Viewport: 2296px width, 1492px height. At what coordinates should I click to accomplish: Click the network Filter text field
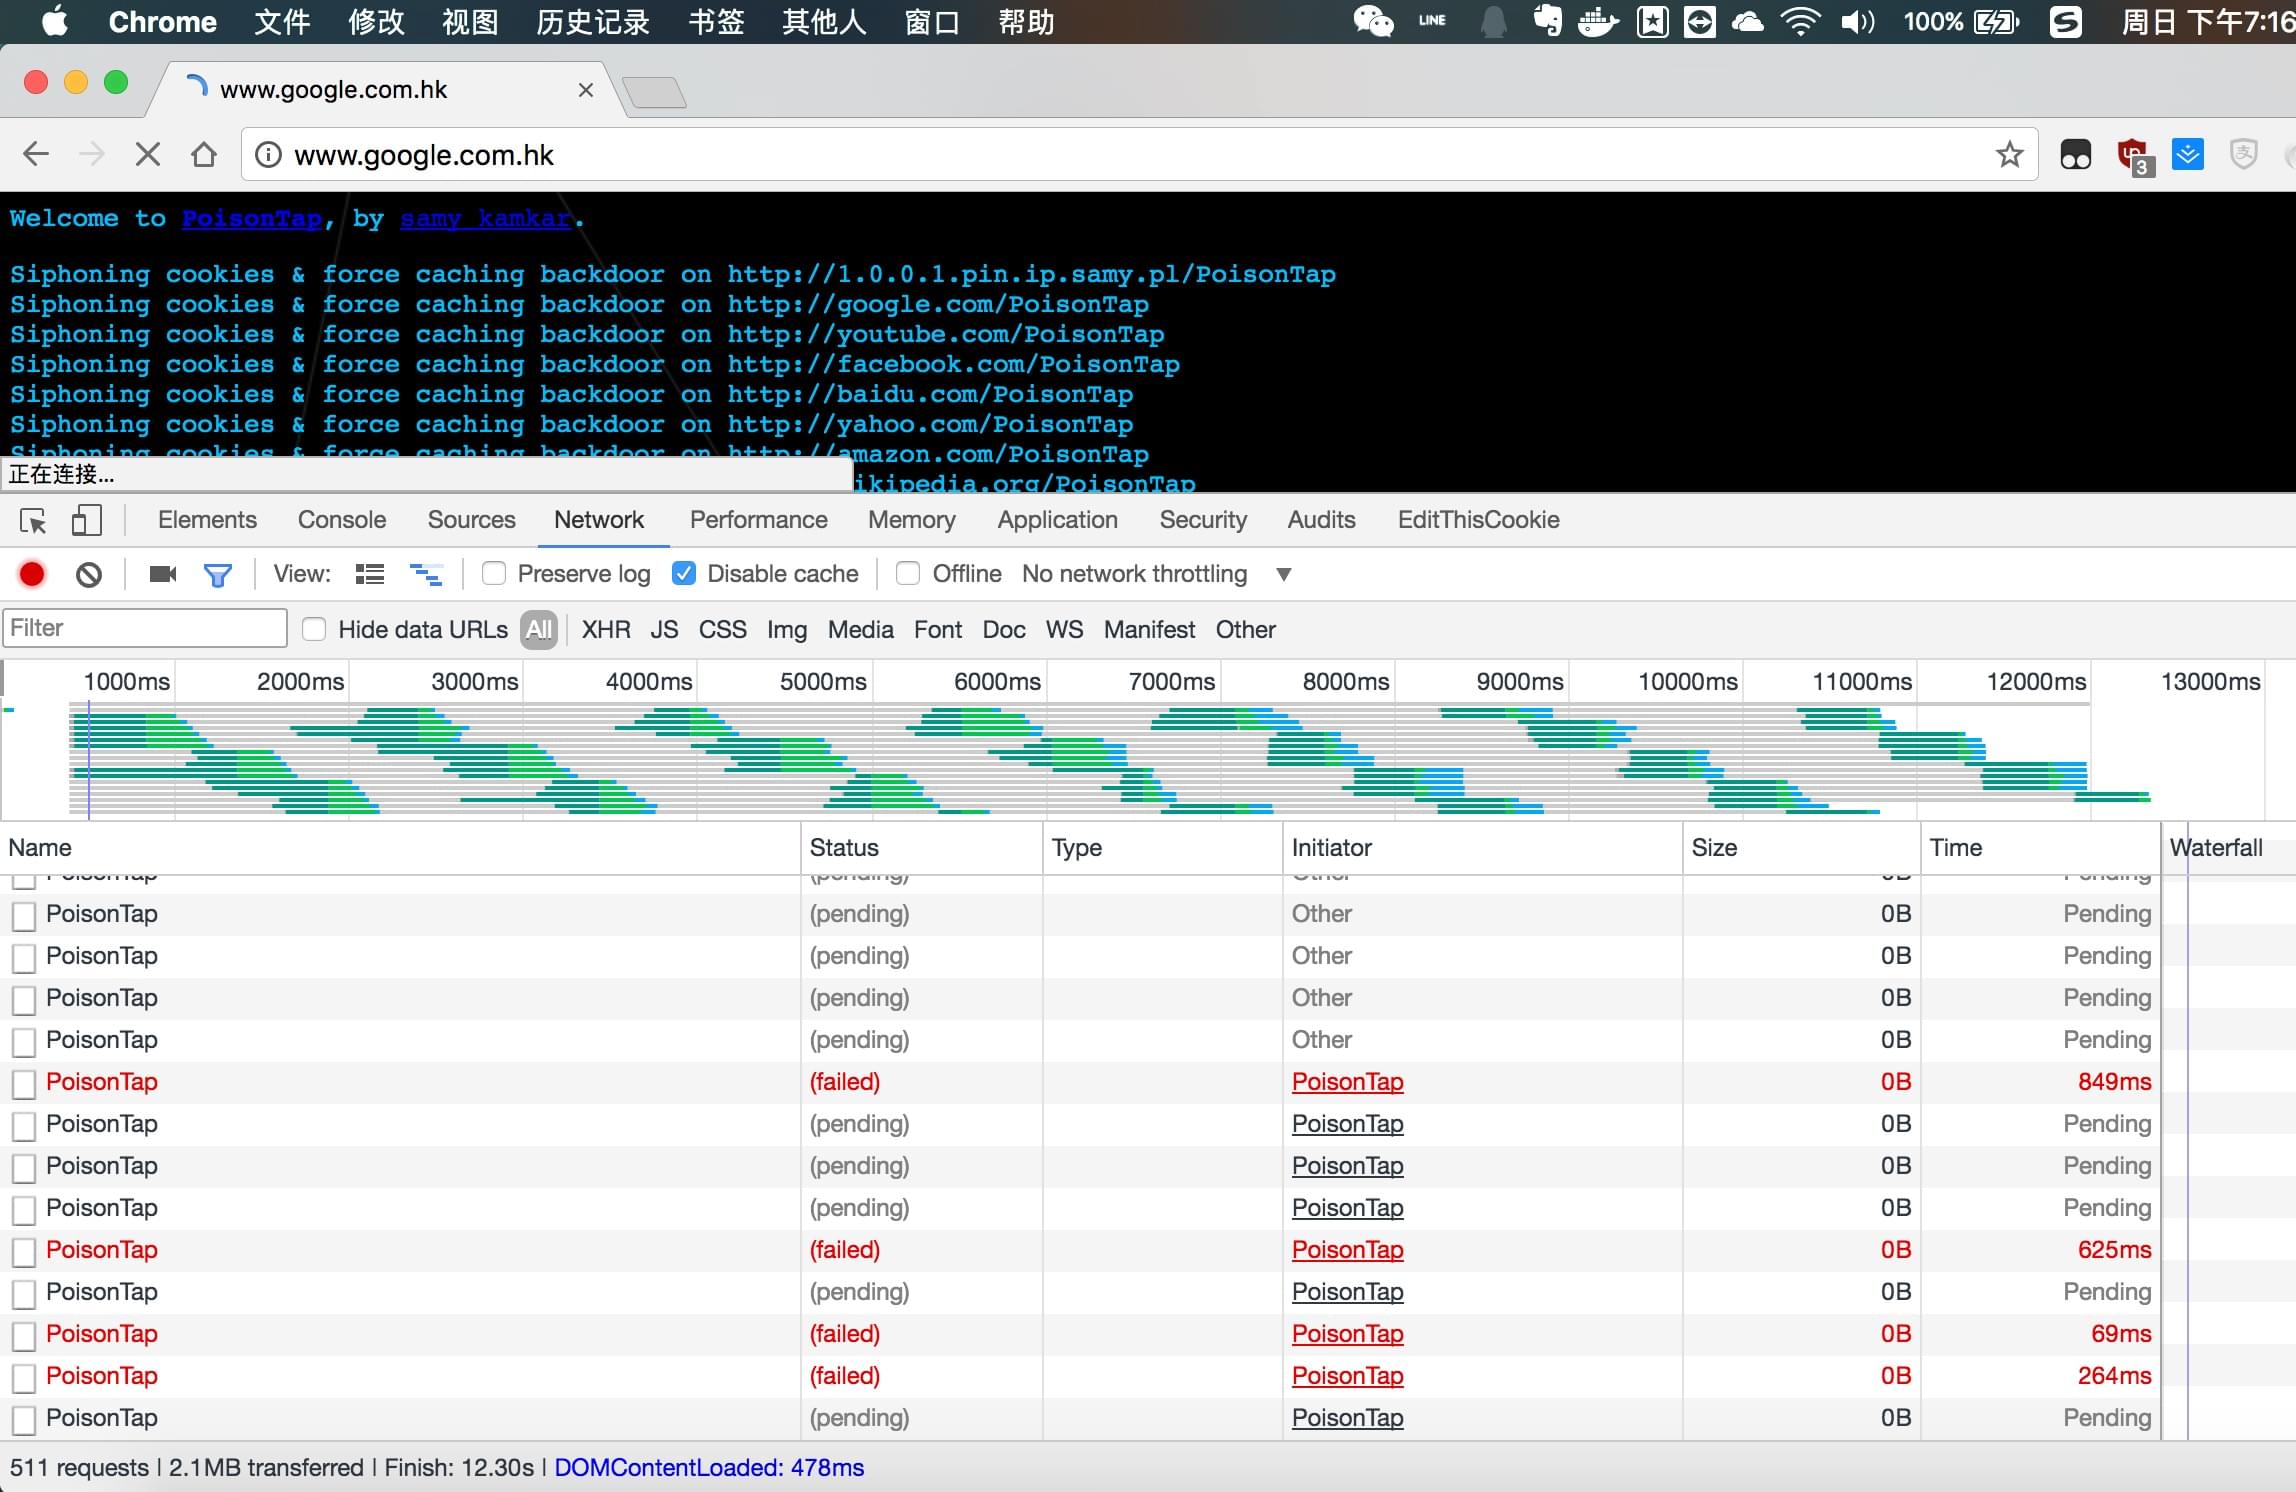pyautogui.click(x=145, y=628)
